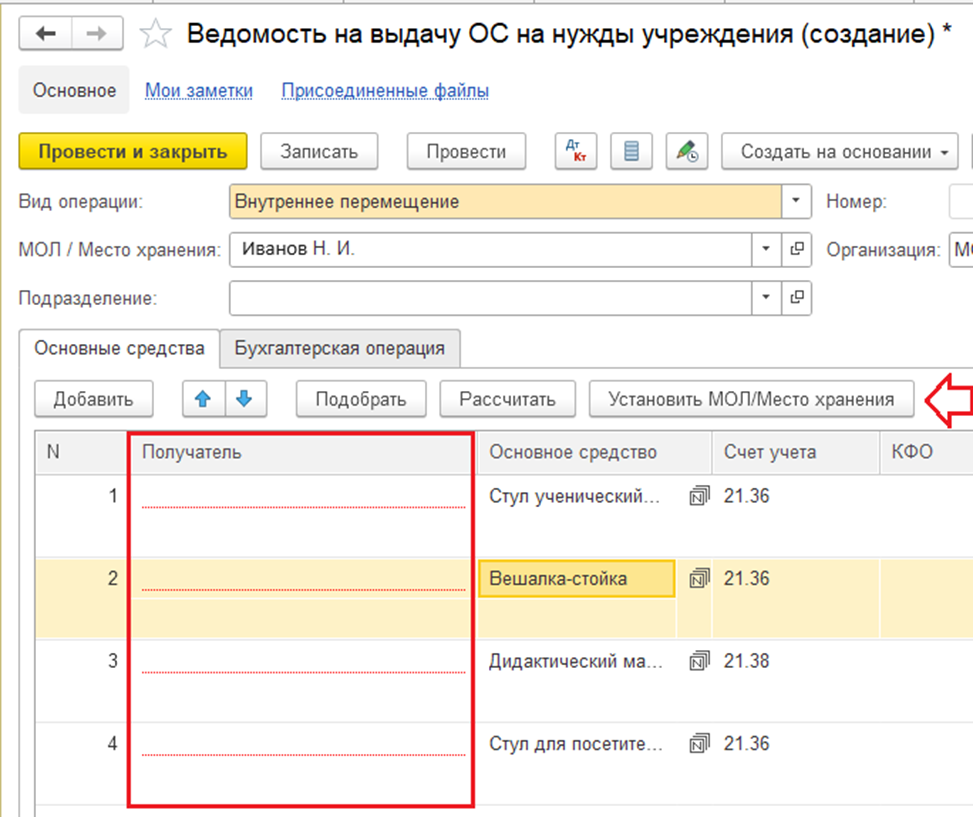The width and height of the screenshot is (973, 817).
Task: Add a new row with Добавить
Action: 94,399
